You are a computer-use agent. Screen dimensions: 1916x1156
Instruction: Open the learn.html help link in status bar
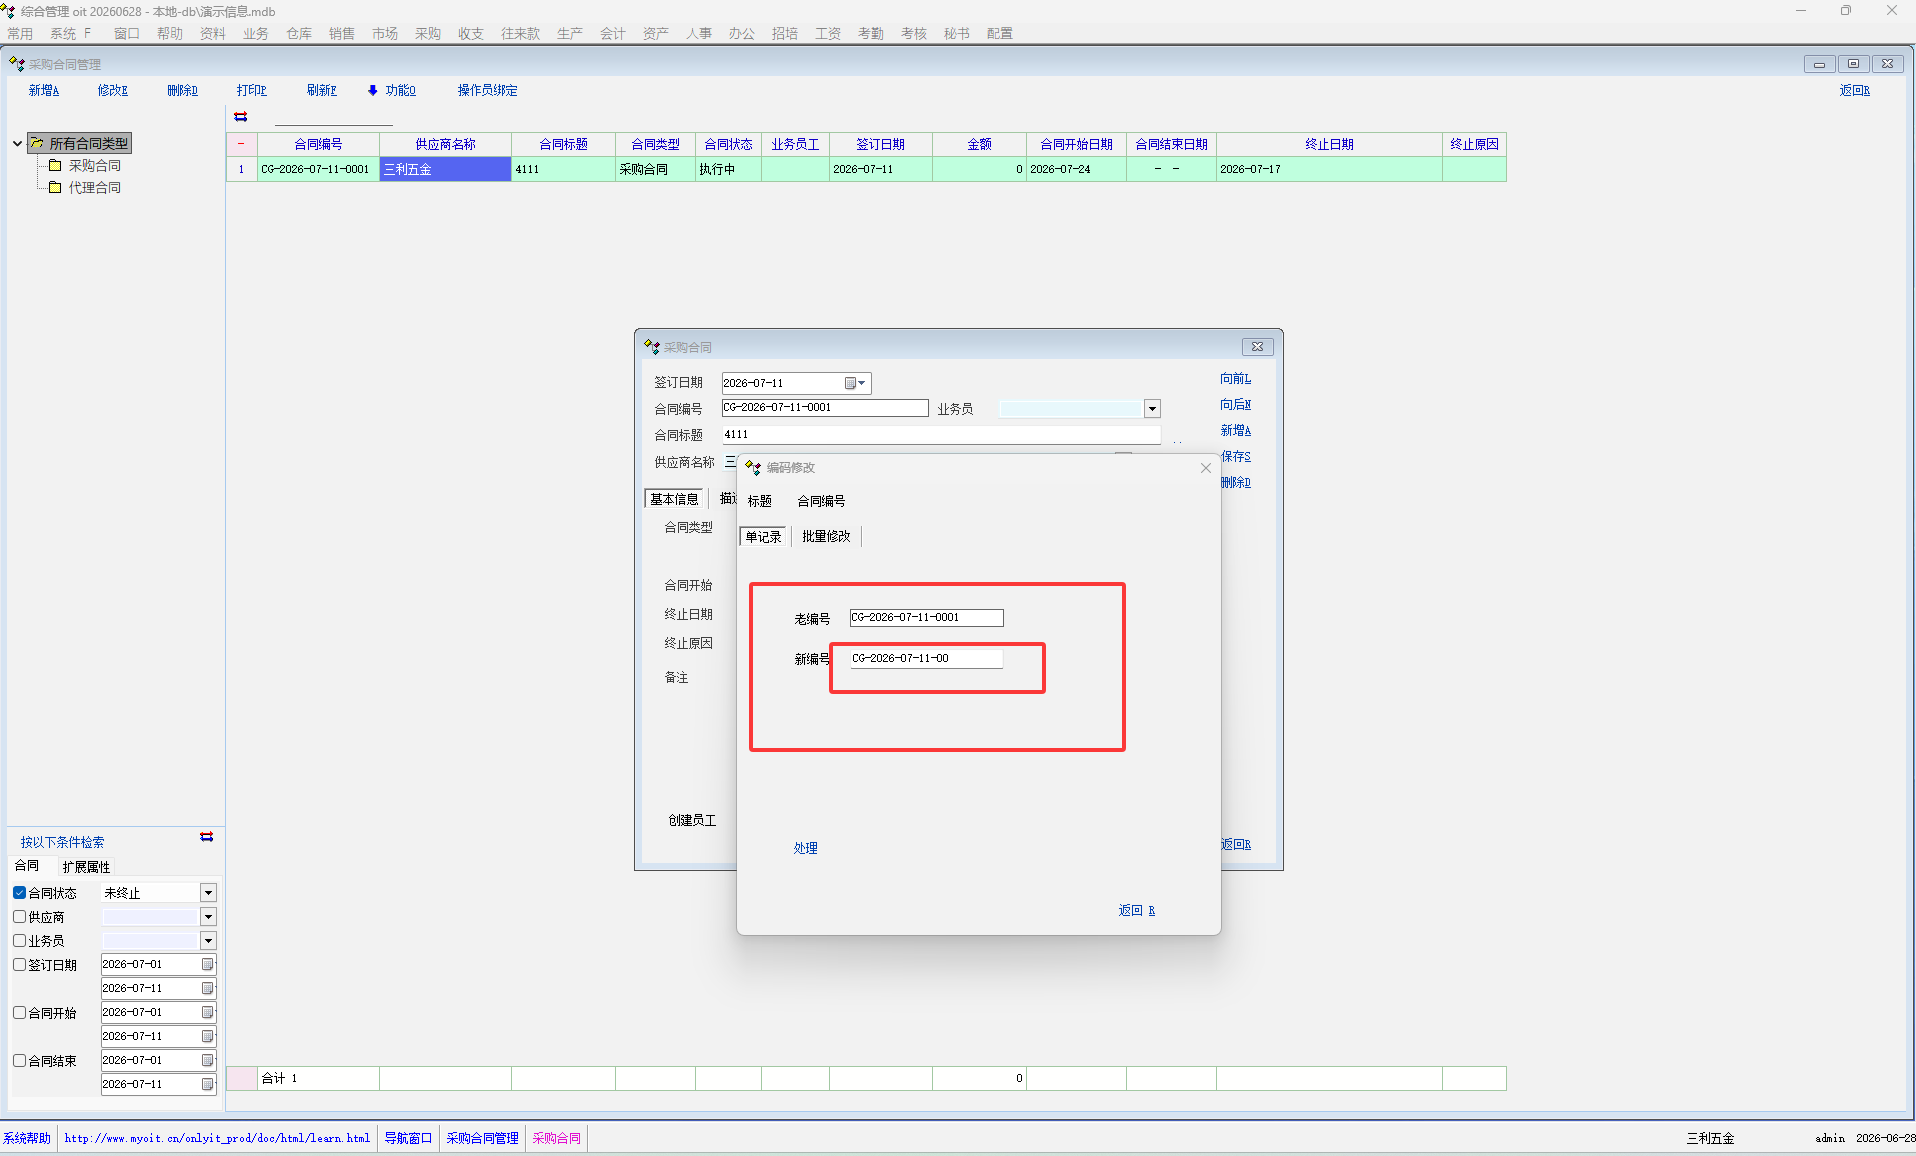point(217,1138)
